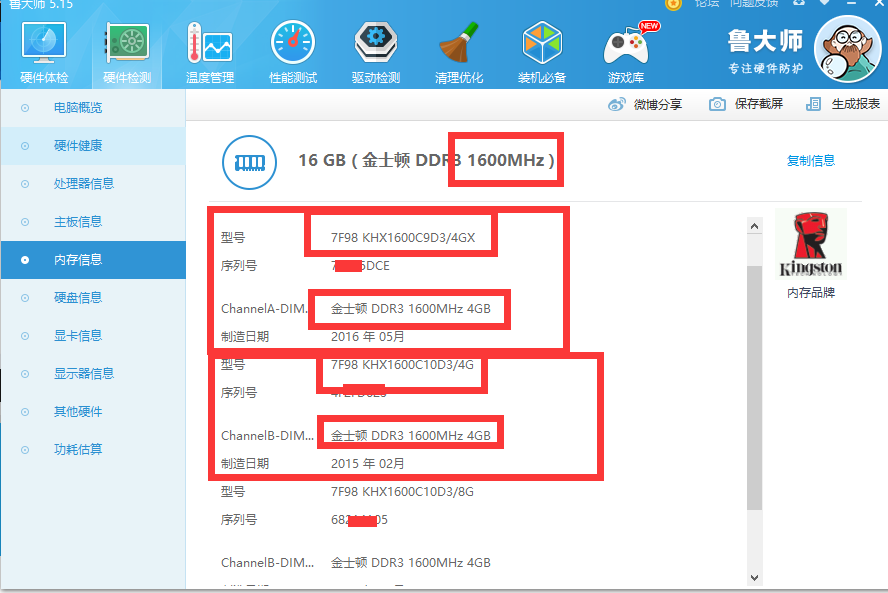The image size is (888, 593).
Task: Open 硬盘信息 disk info
Action: coord(93,298)
